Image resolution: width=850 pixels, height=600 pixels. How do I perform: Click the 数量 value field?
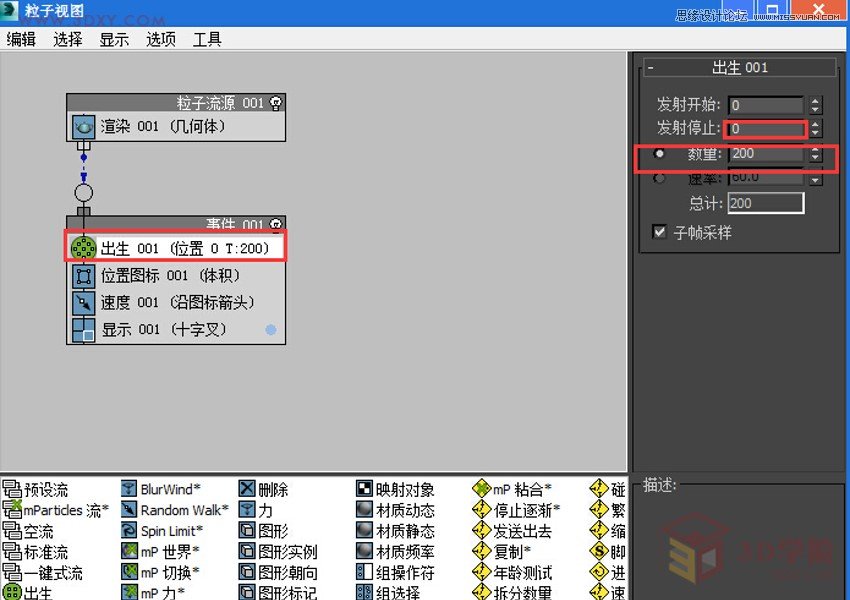(765, 153)
